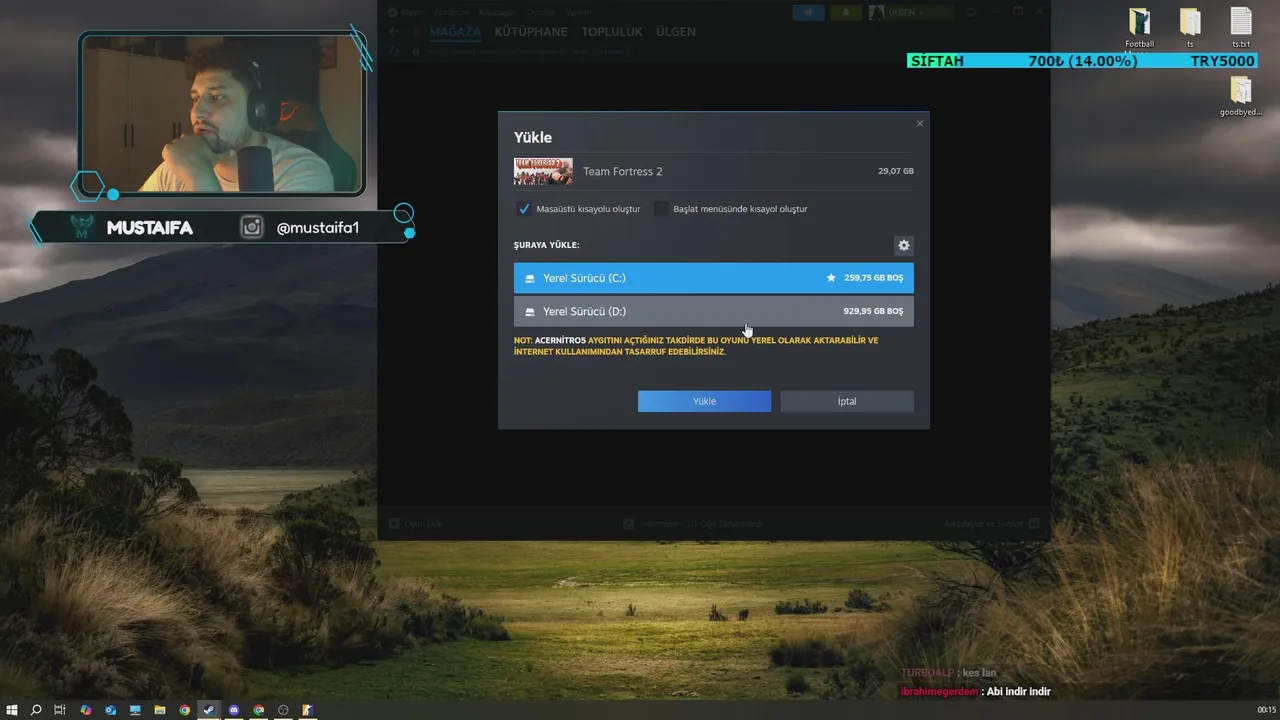Cancel installation with İptal button
Viewport: 1280px width, 720px height.
coord(847,401)
